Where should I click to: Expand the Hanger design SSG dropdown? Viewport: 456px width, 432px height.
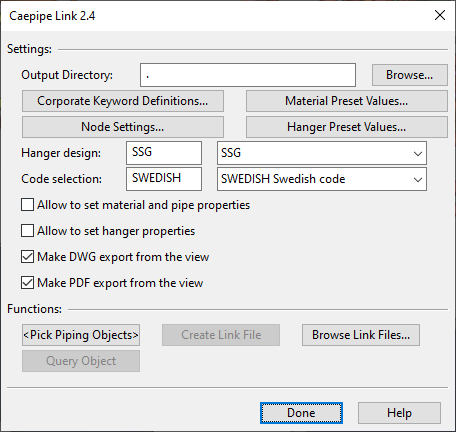322,153
